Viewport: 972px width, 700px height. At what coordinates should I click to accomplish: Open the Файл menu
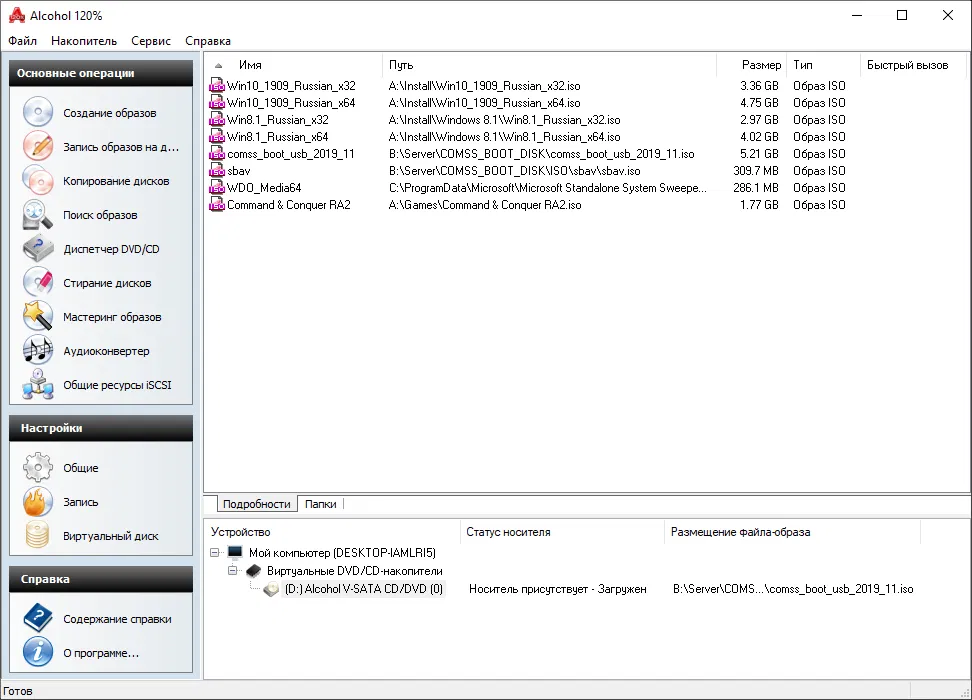[22, 41]
